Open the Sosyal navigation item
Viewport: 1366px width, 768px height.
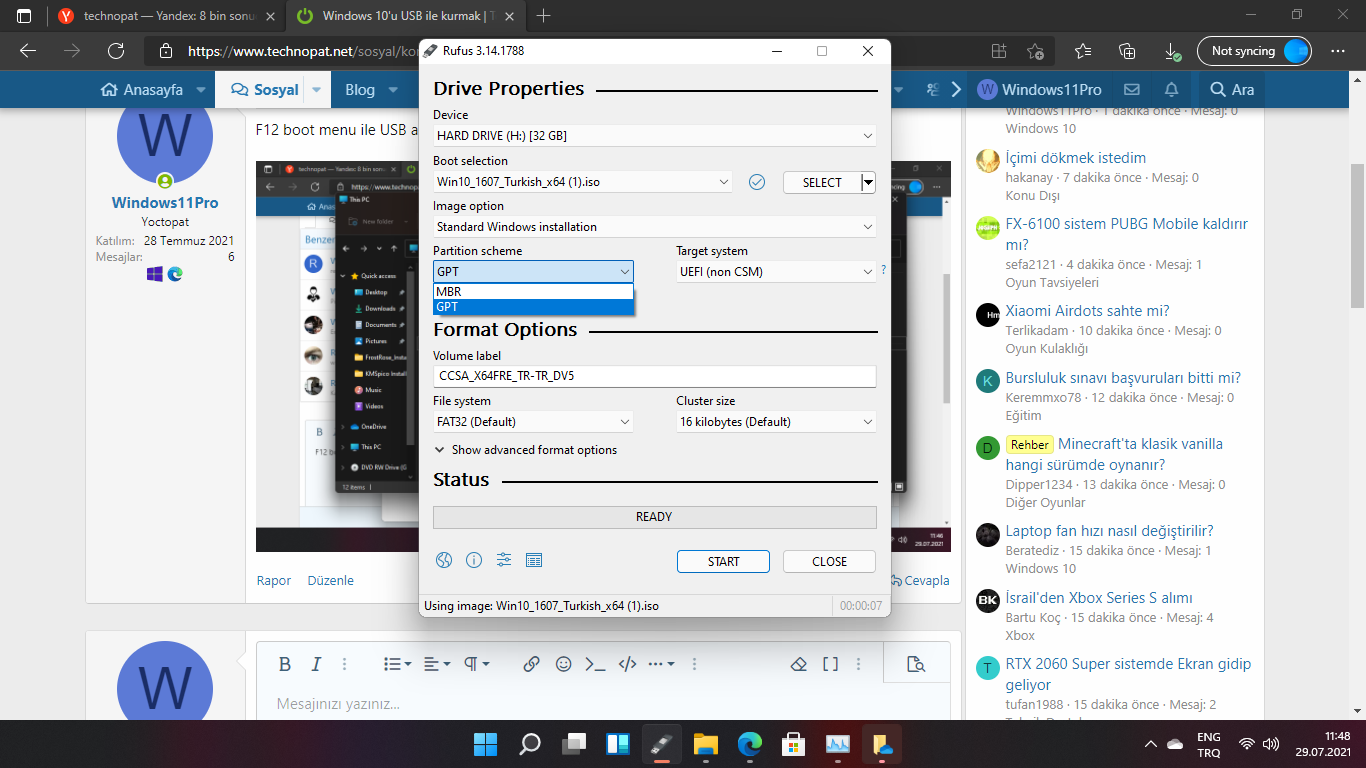(x=265, y=89)
